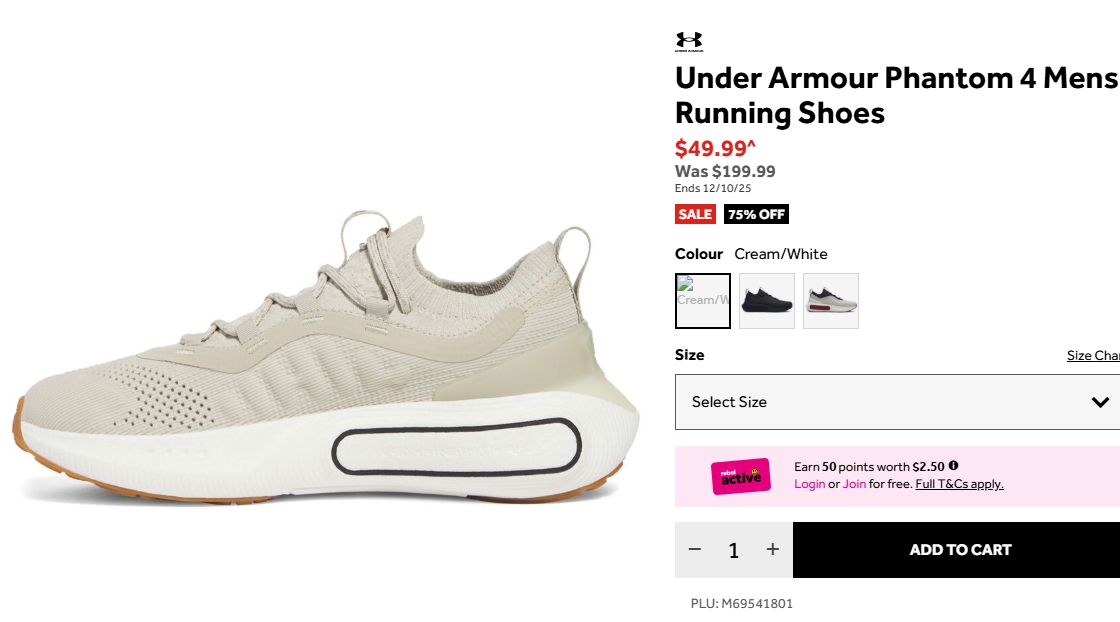
Task: Click the red SALE badge
Action: 695,214
